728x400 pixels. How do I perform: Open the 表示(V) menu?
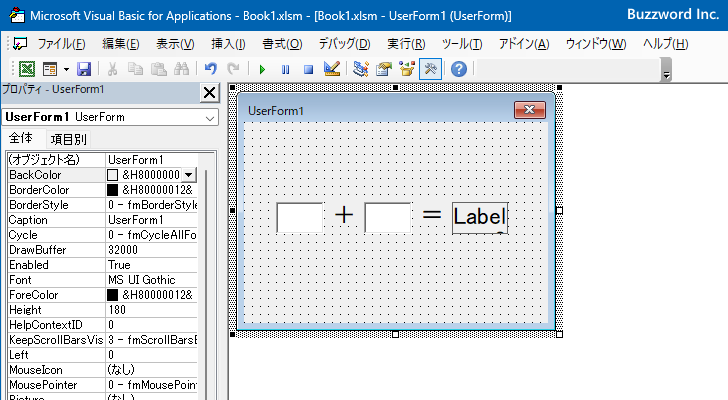point(175,44)
